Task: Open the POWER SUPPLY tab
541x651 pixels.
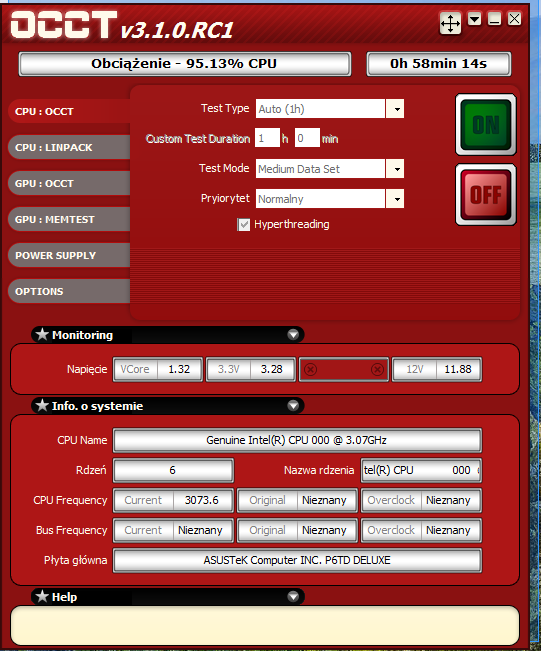Action: (x=69, y=255)
